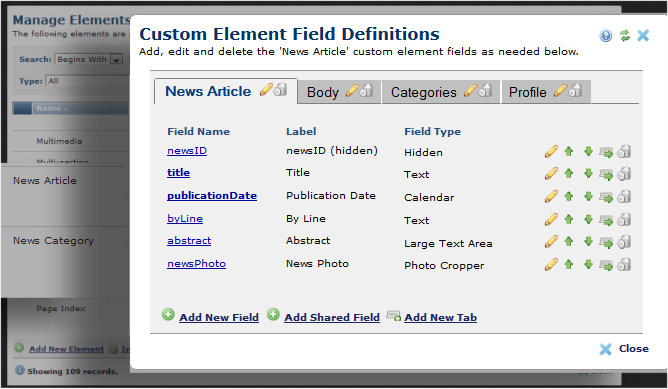The height and width of the screenshot is (389, 668).
Task: Select News Category in background list
Action: [53, 241]
